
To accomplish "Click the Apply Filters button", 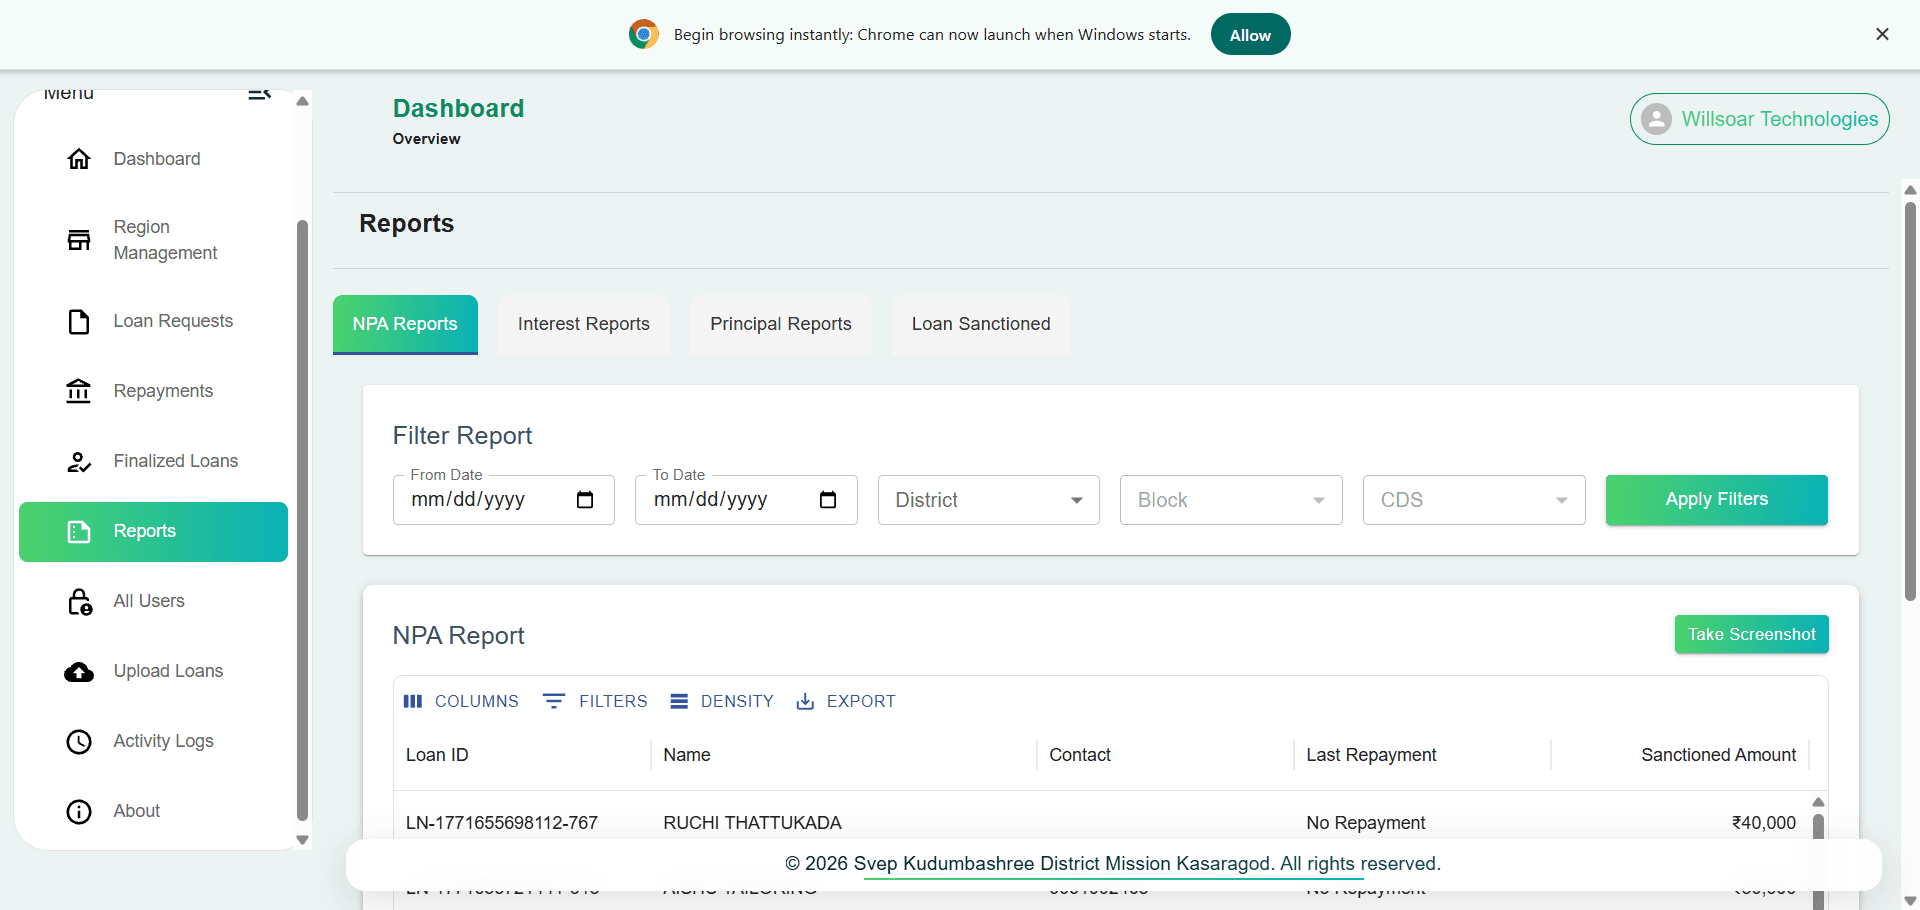I will tap(1717, 500).
